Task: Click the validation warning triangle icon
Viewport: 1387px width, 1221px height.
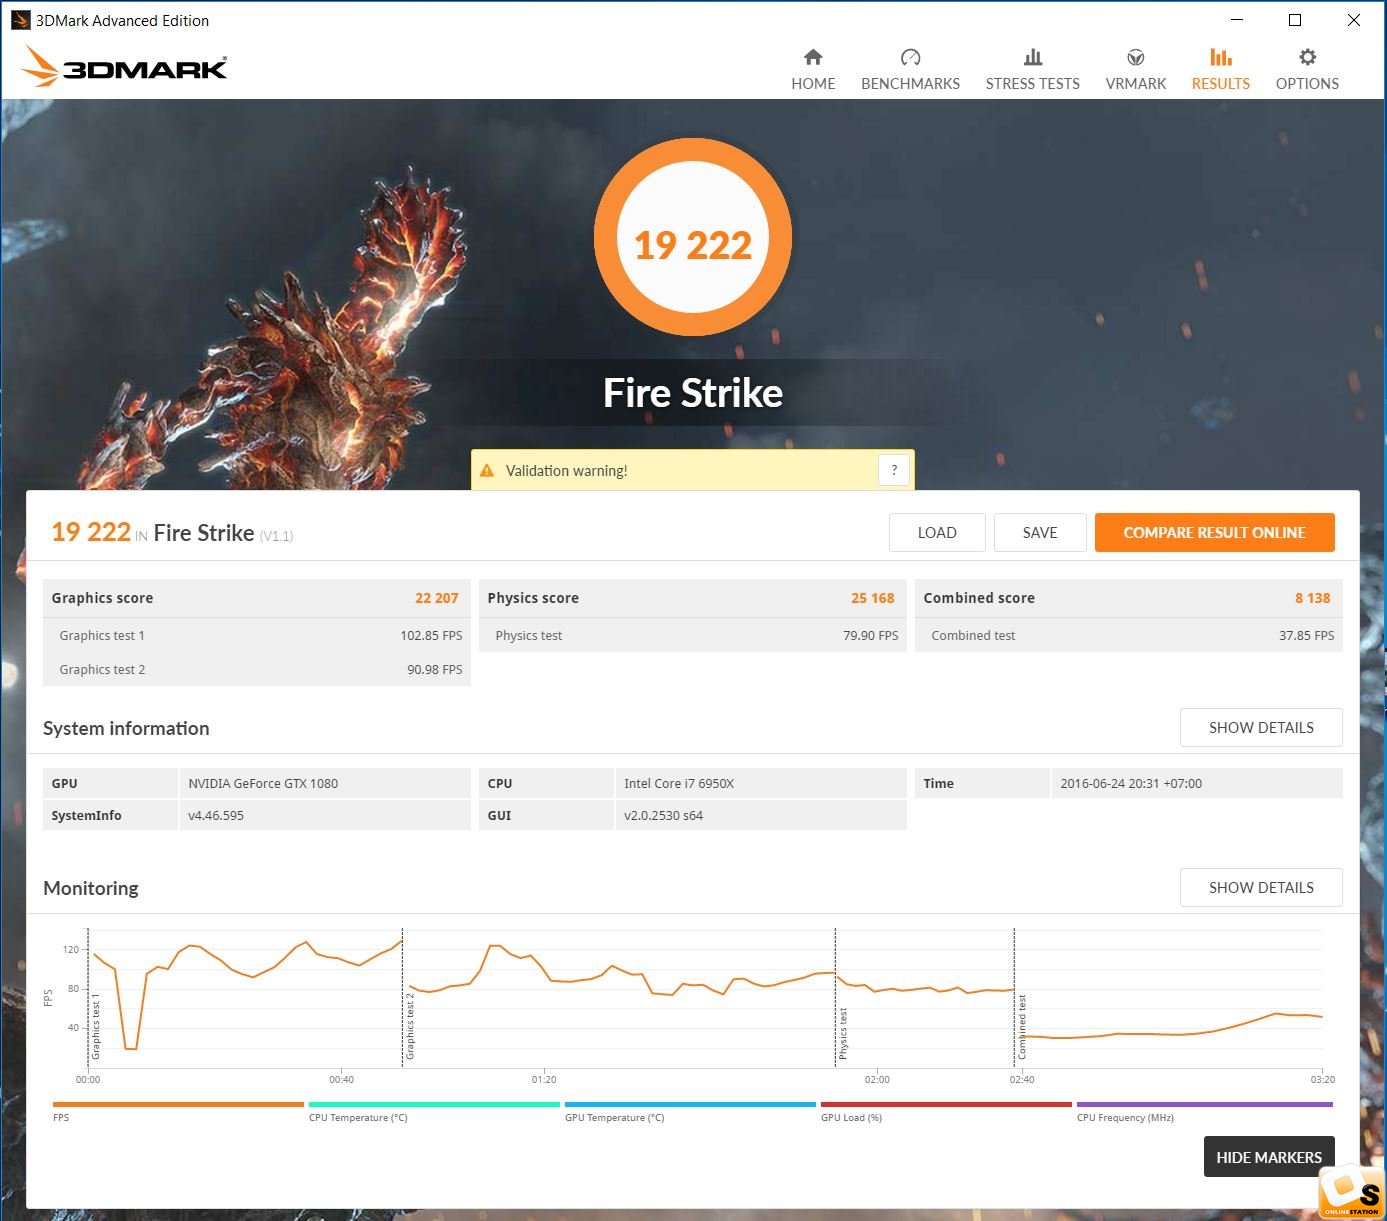Action: [487, 471]
